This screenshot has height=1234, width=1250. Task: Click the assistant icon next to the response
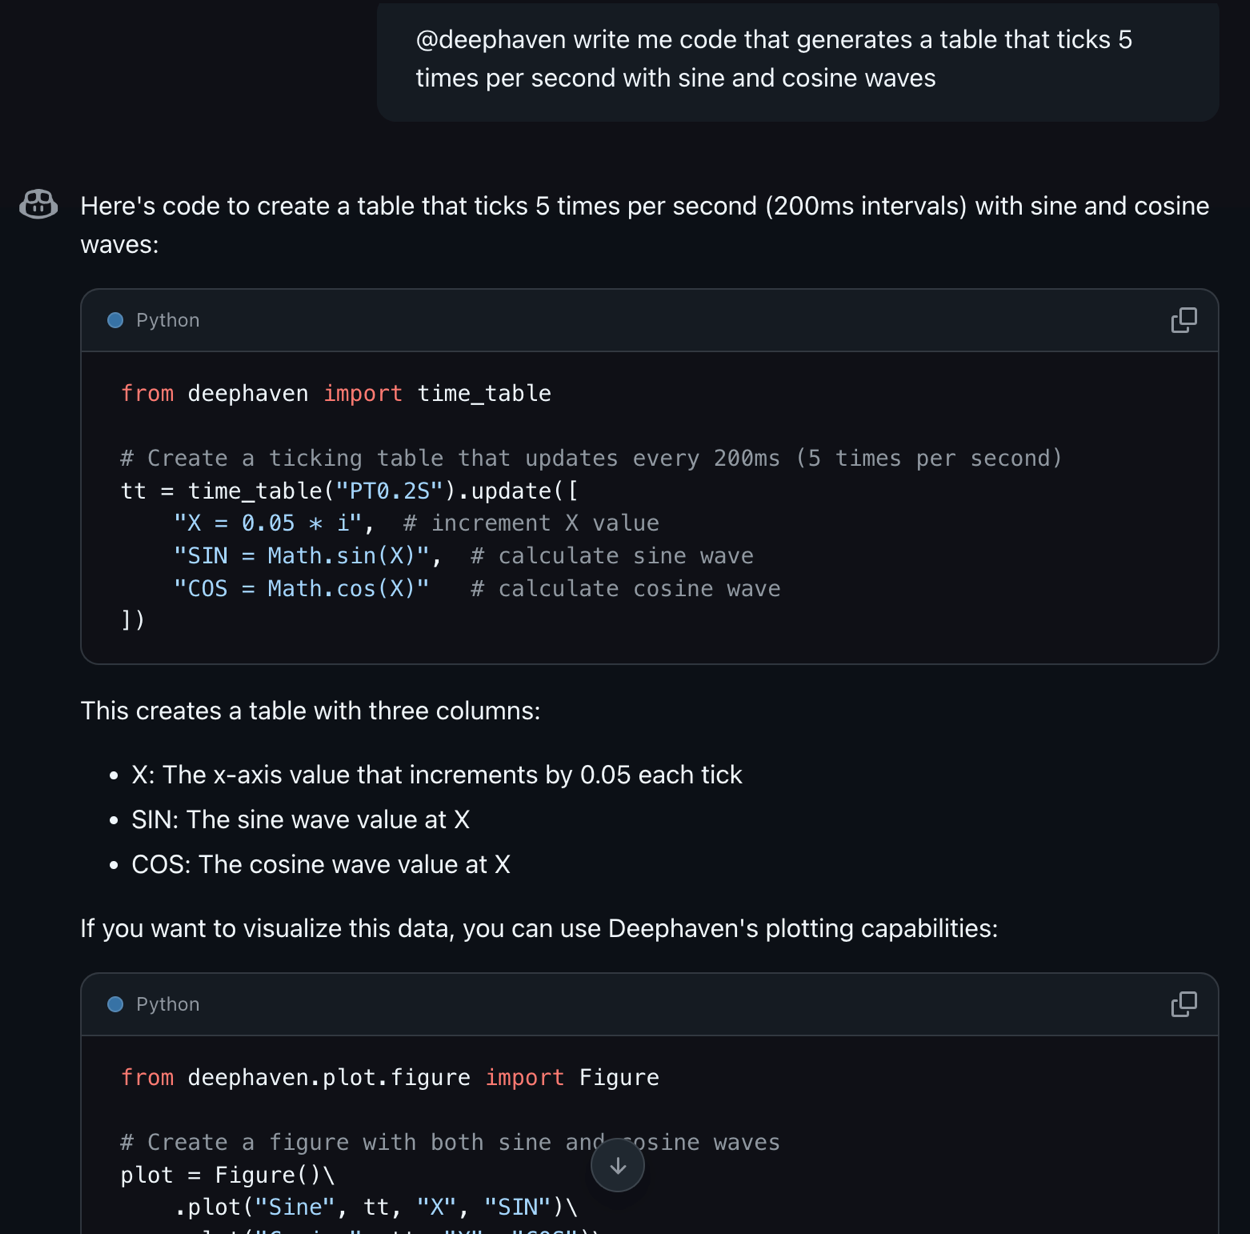pos(38,205)
